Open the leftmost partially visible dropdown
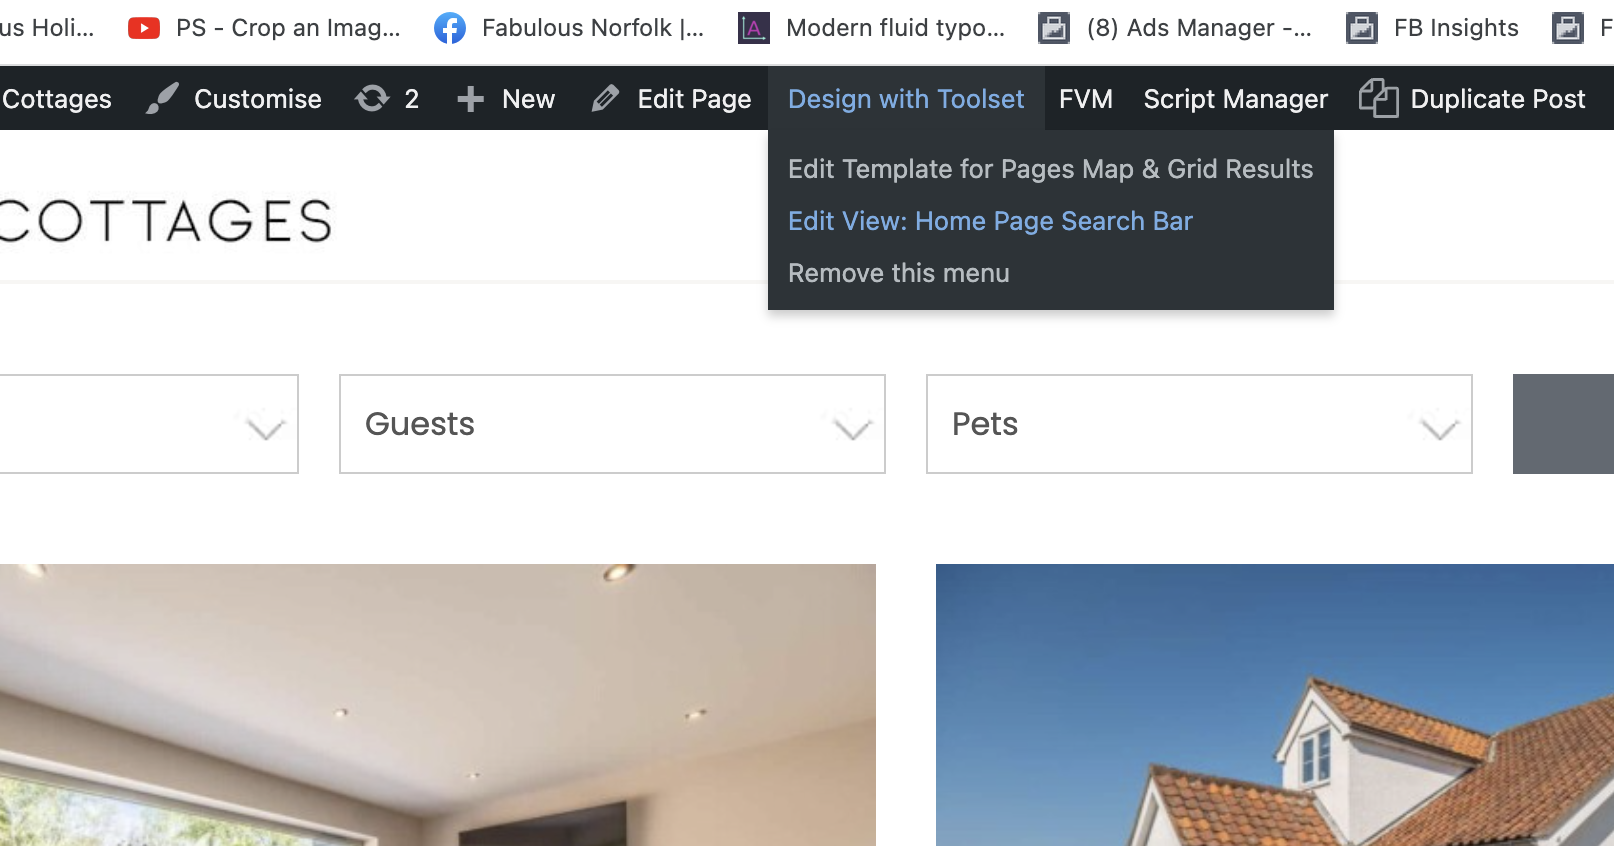Viewport: 1614px width, 846px height. (x=149, y=424)
